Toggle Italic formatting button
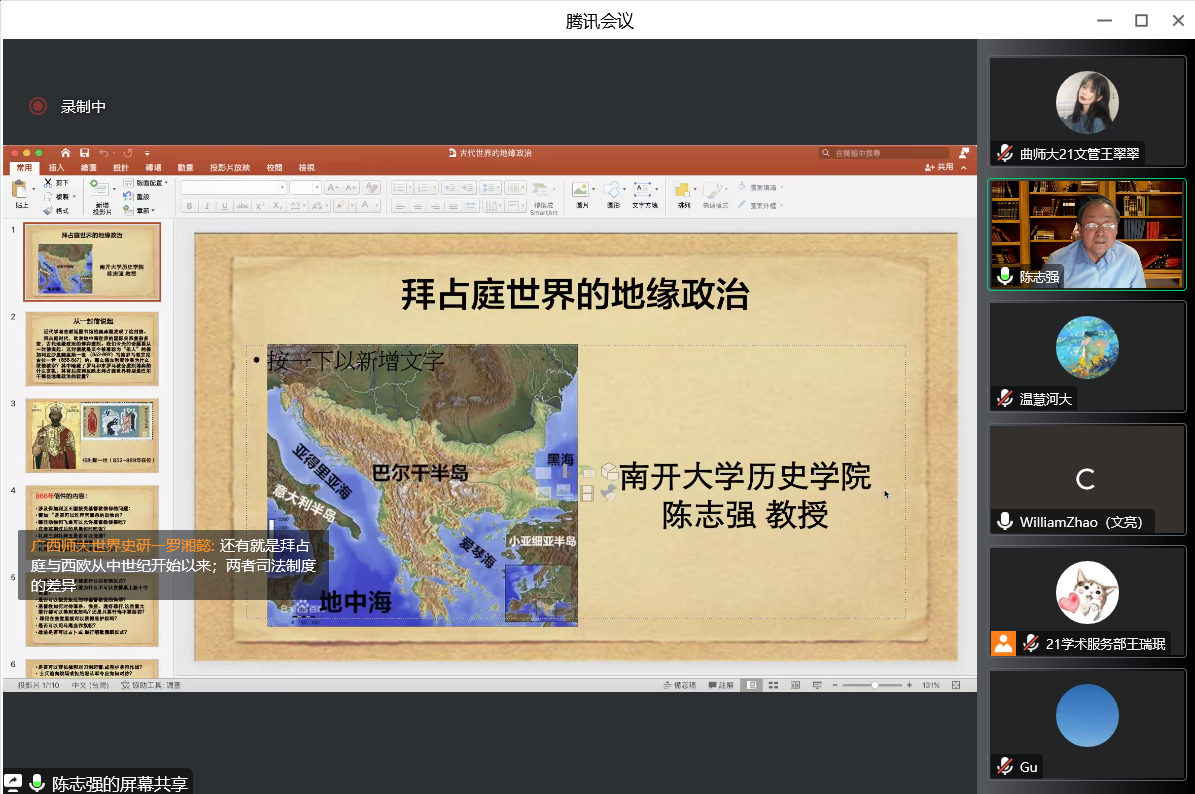Viewport: 1195px width, 794px height. [205, 206]
